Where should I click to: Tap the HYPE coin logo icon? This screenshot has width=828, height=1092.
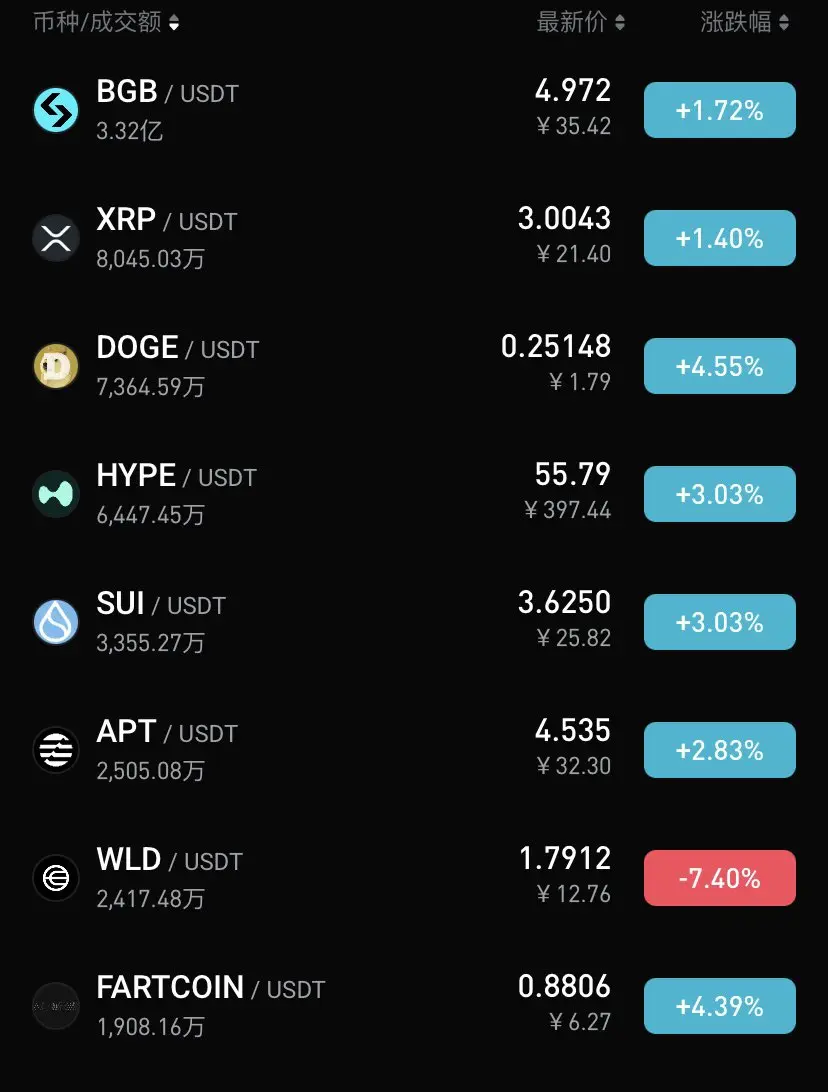click(x=56, y=494)
